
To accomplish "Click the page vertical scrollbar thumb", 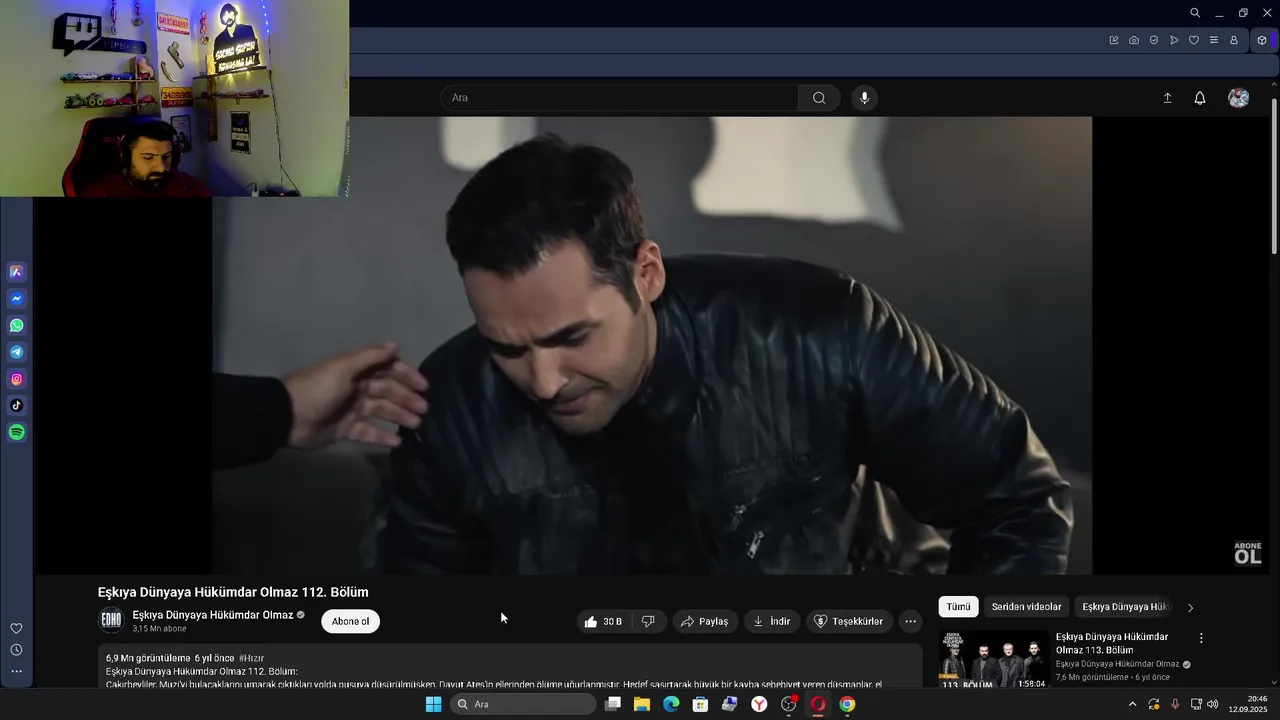I will click(x=1274, y=175).
